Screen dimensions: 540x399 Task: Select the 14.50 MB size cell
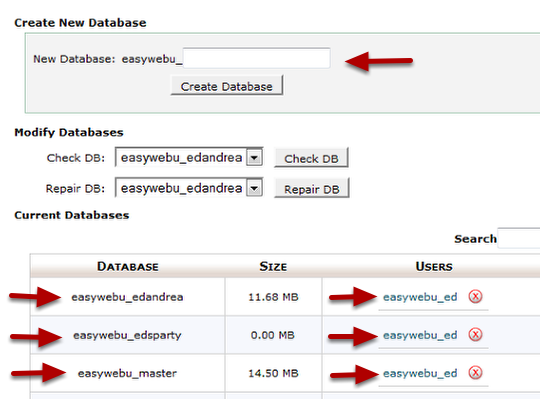(273, 373)
